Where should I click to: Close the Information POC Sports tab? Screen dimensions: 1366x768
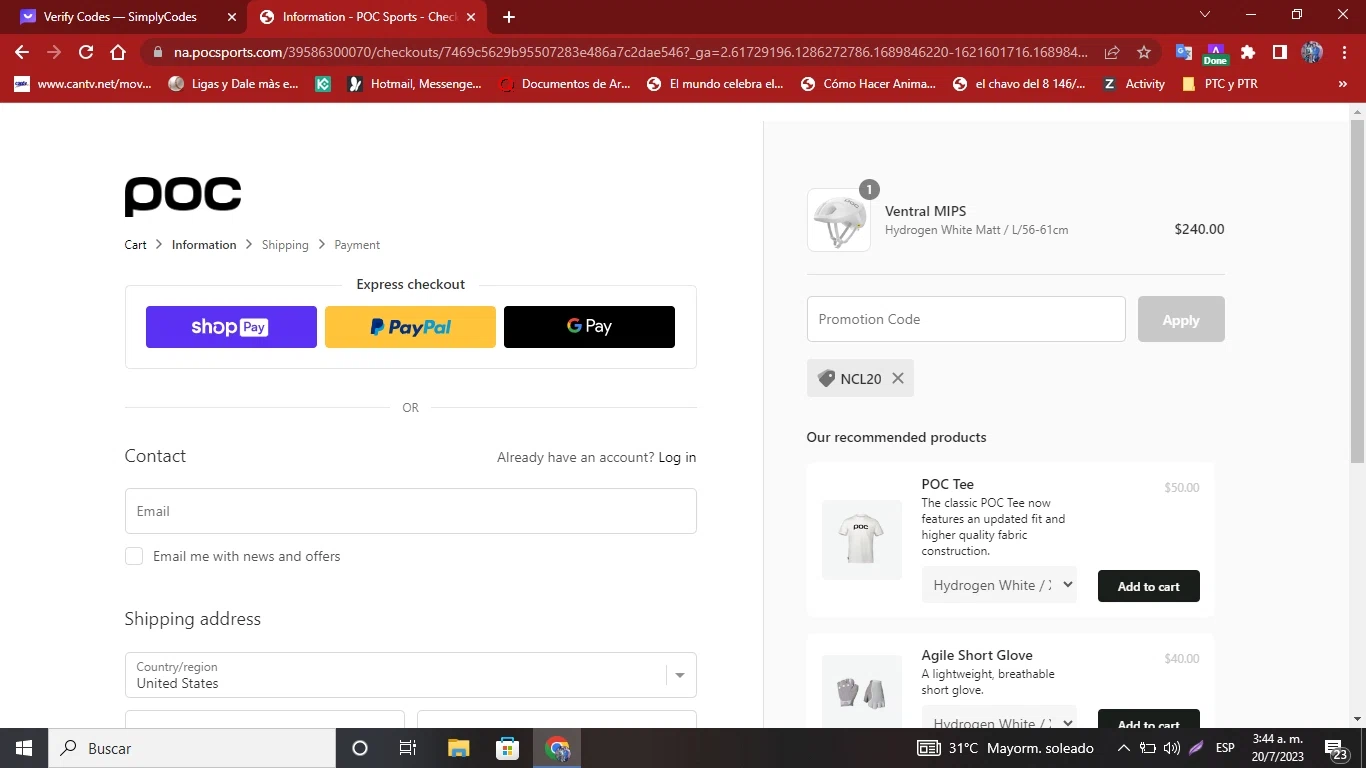[x=471, y=17]
